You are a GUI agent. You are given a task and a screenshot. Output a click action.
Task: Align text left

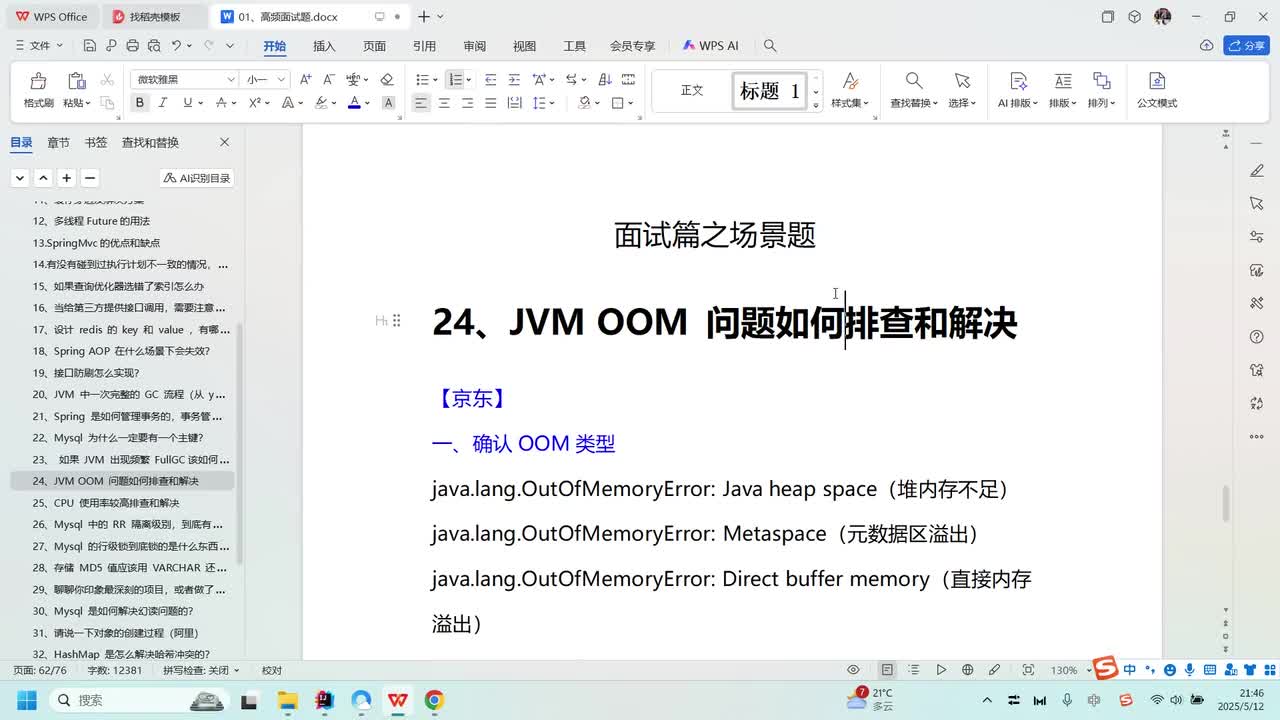[421, 103]
